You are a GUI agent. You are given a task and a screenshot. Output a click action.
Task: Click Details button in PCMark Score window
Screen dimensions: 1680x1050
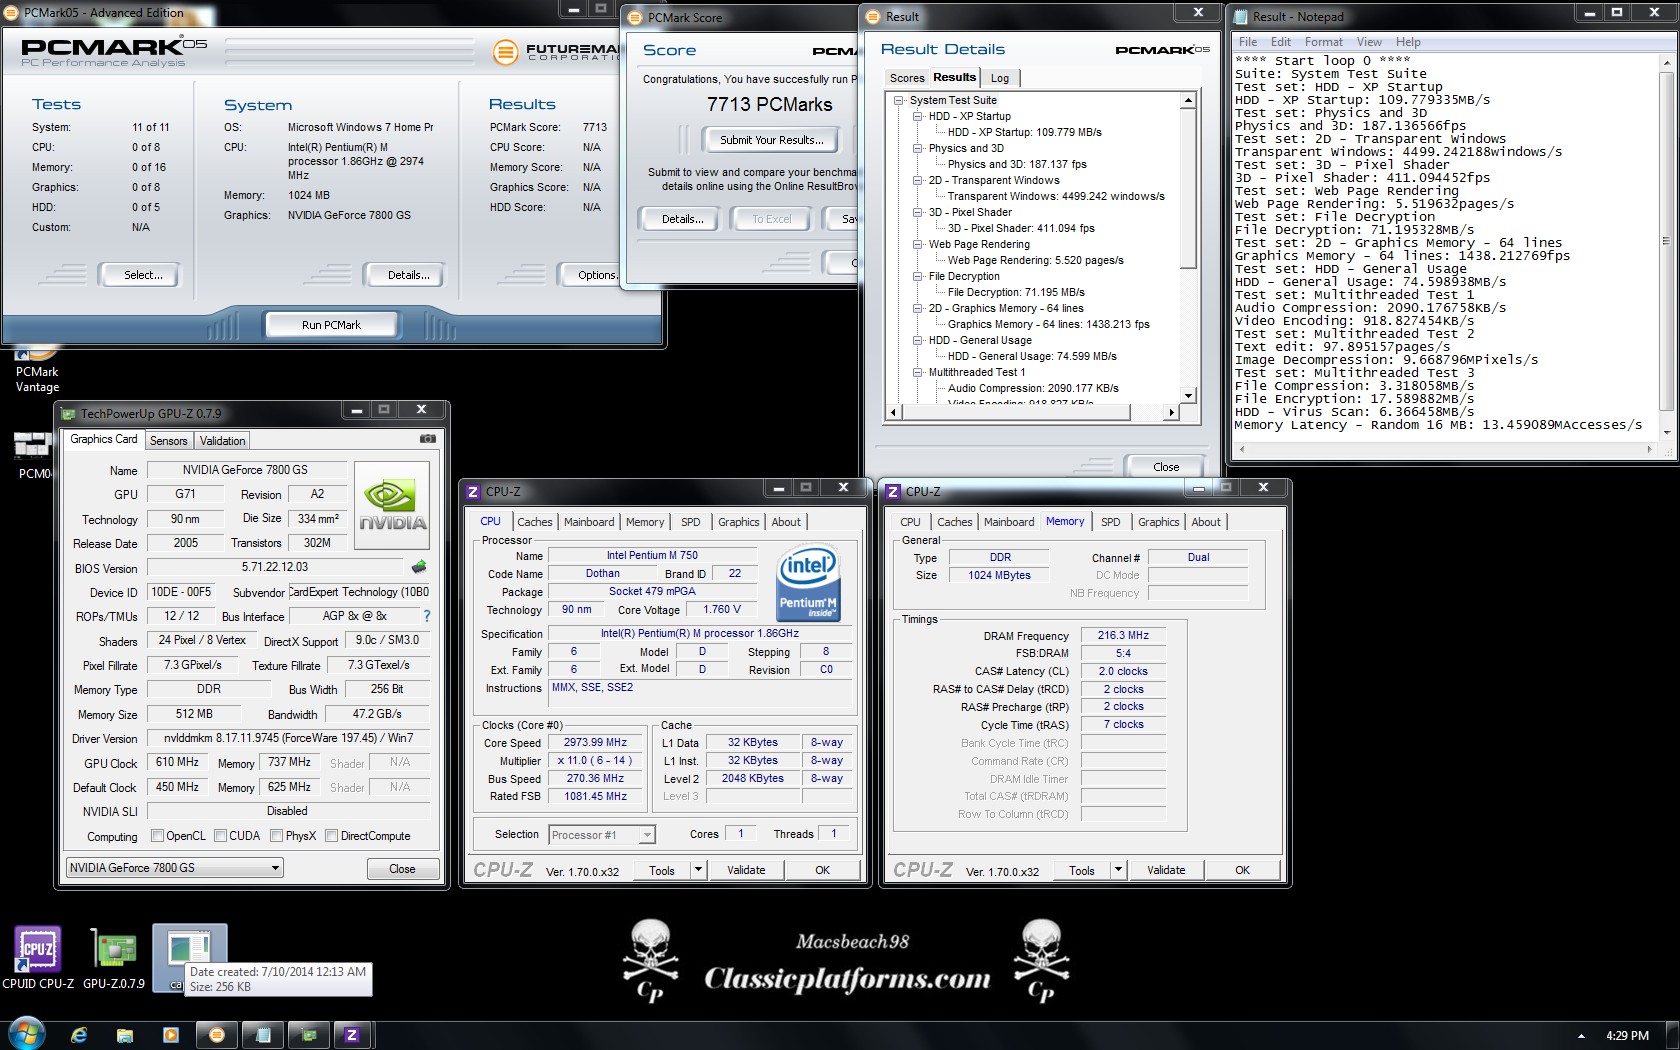682,219
